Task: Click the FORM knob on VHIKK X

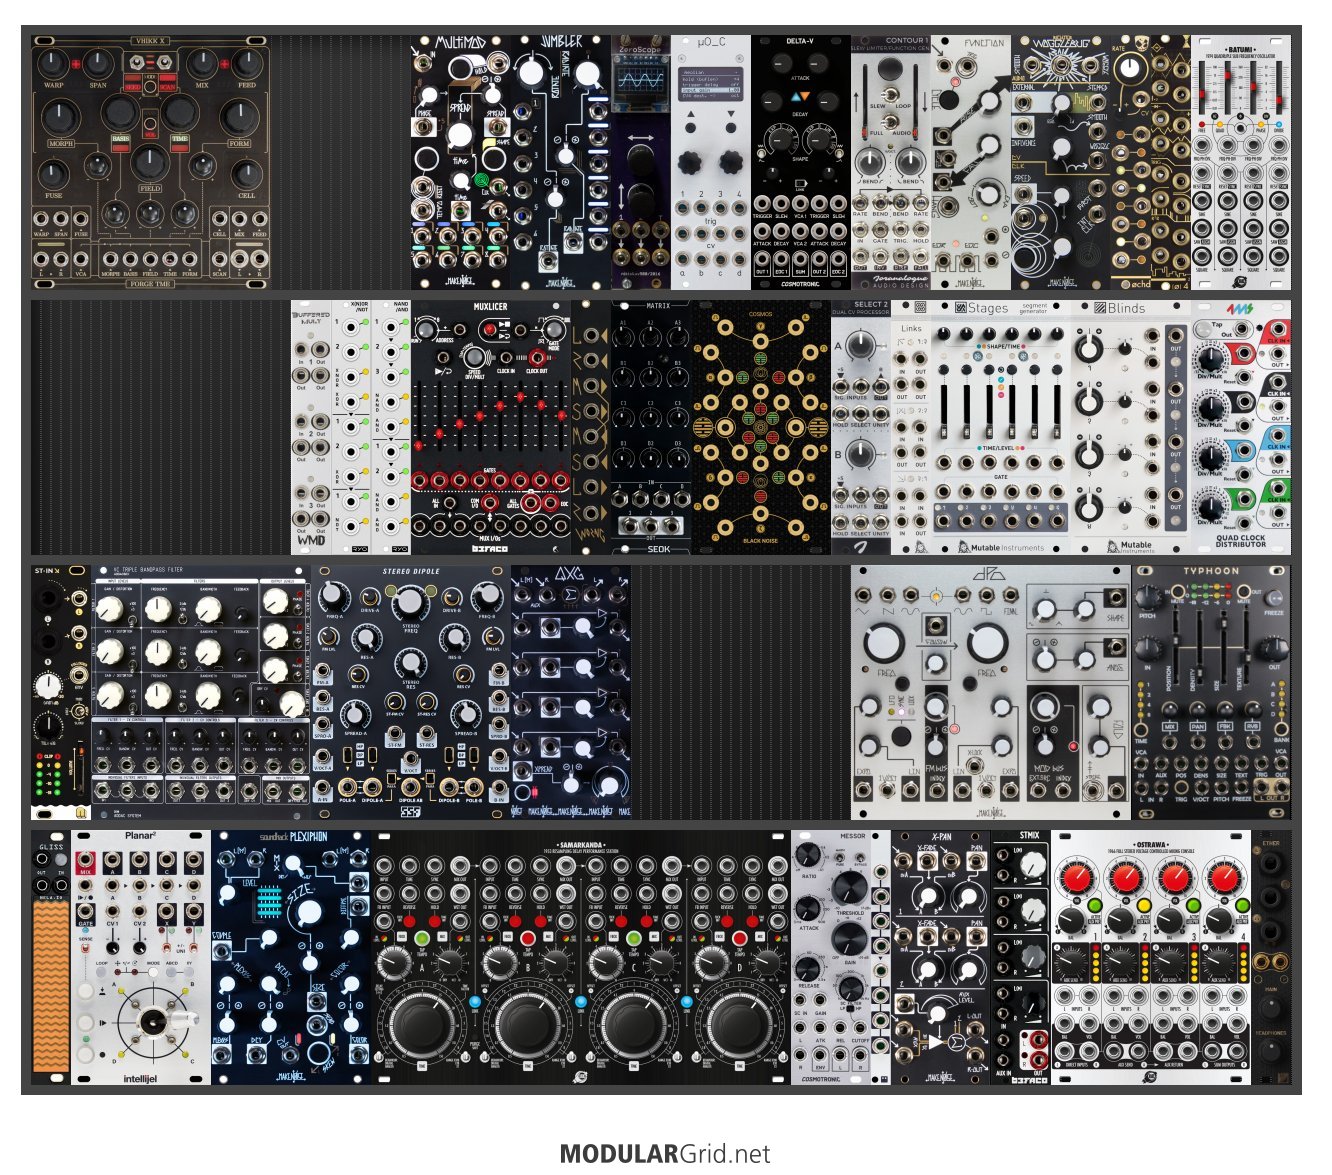Action: (239, 118)
